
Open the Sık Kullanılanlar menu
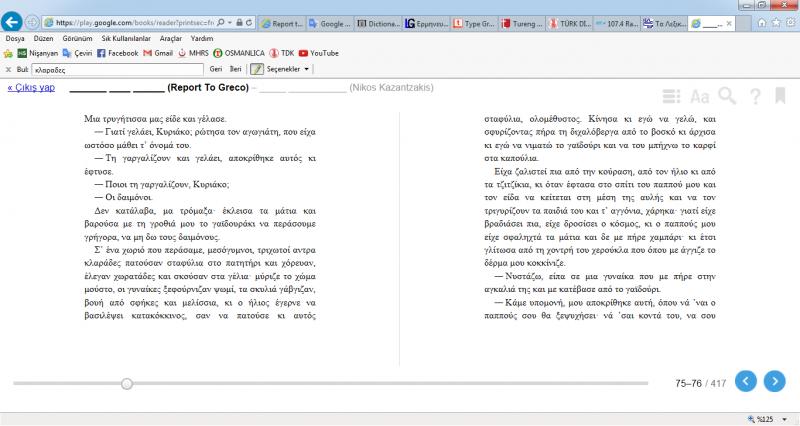point(126,38)
